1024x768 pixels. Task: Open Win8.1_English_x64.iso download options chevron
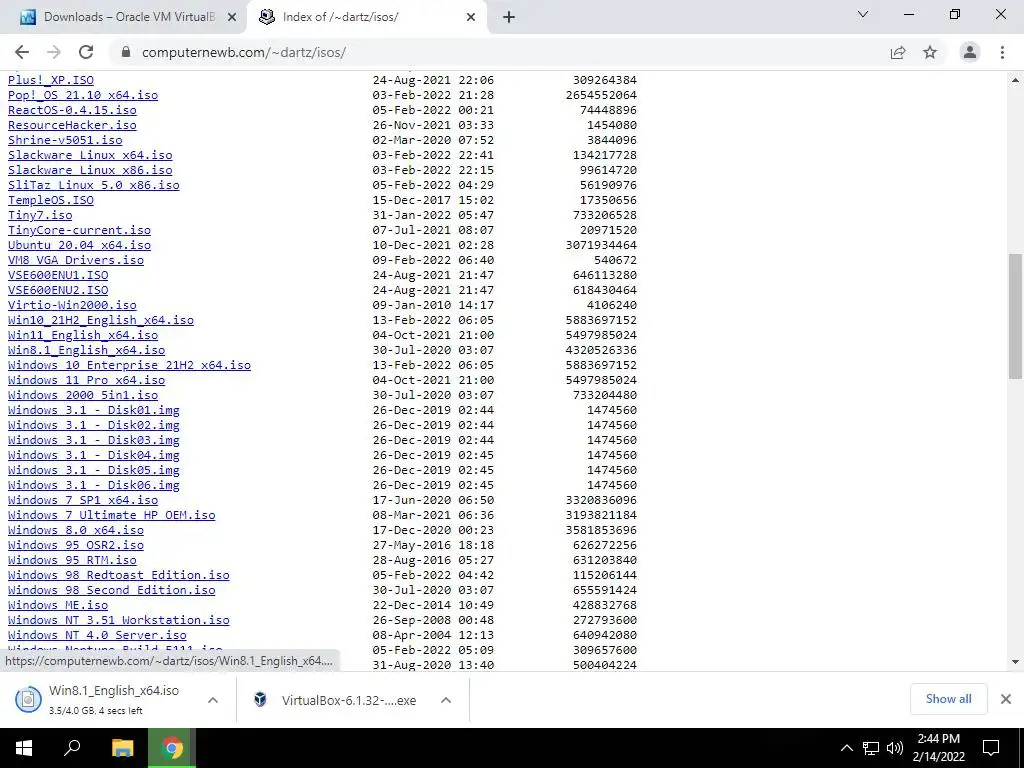pos(213,700)
